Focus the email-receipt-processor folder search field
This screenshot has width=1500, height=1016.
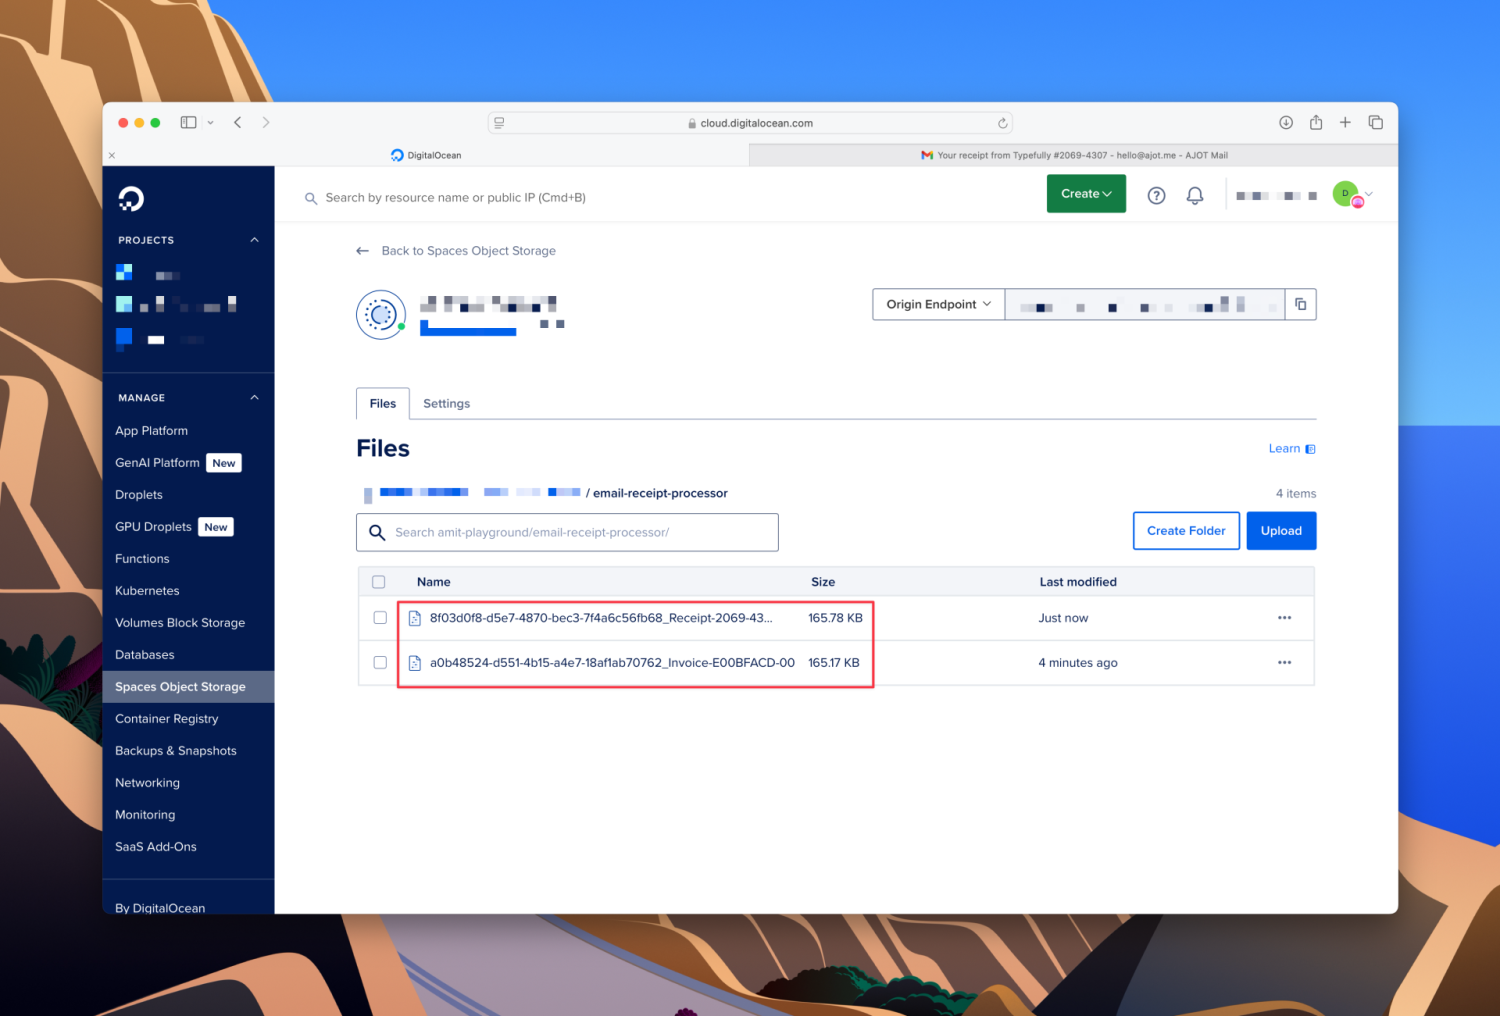[580, 533]
